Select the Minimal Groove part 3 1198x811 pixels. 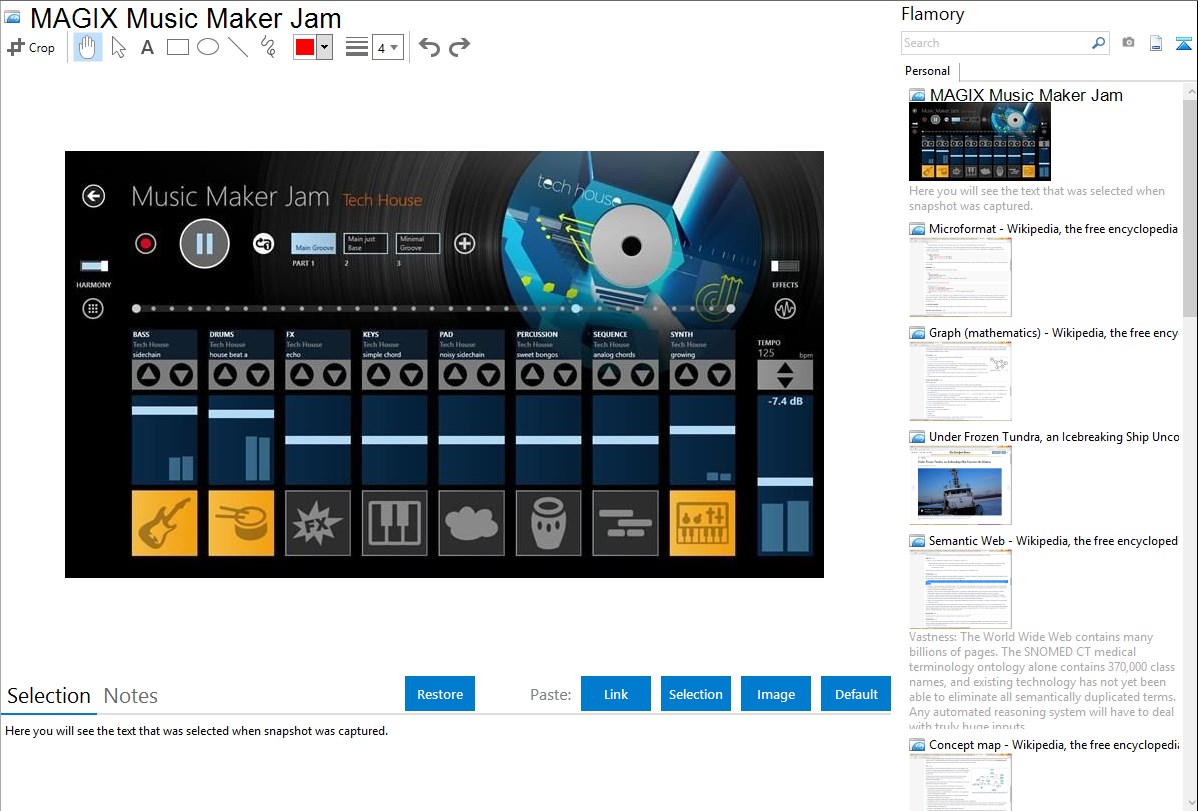pos(418,244)
